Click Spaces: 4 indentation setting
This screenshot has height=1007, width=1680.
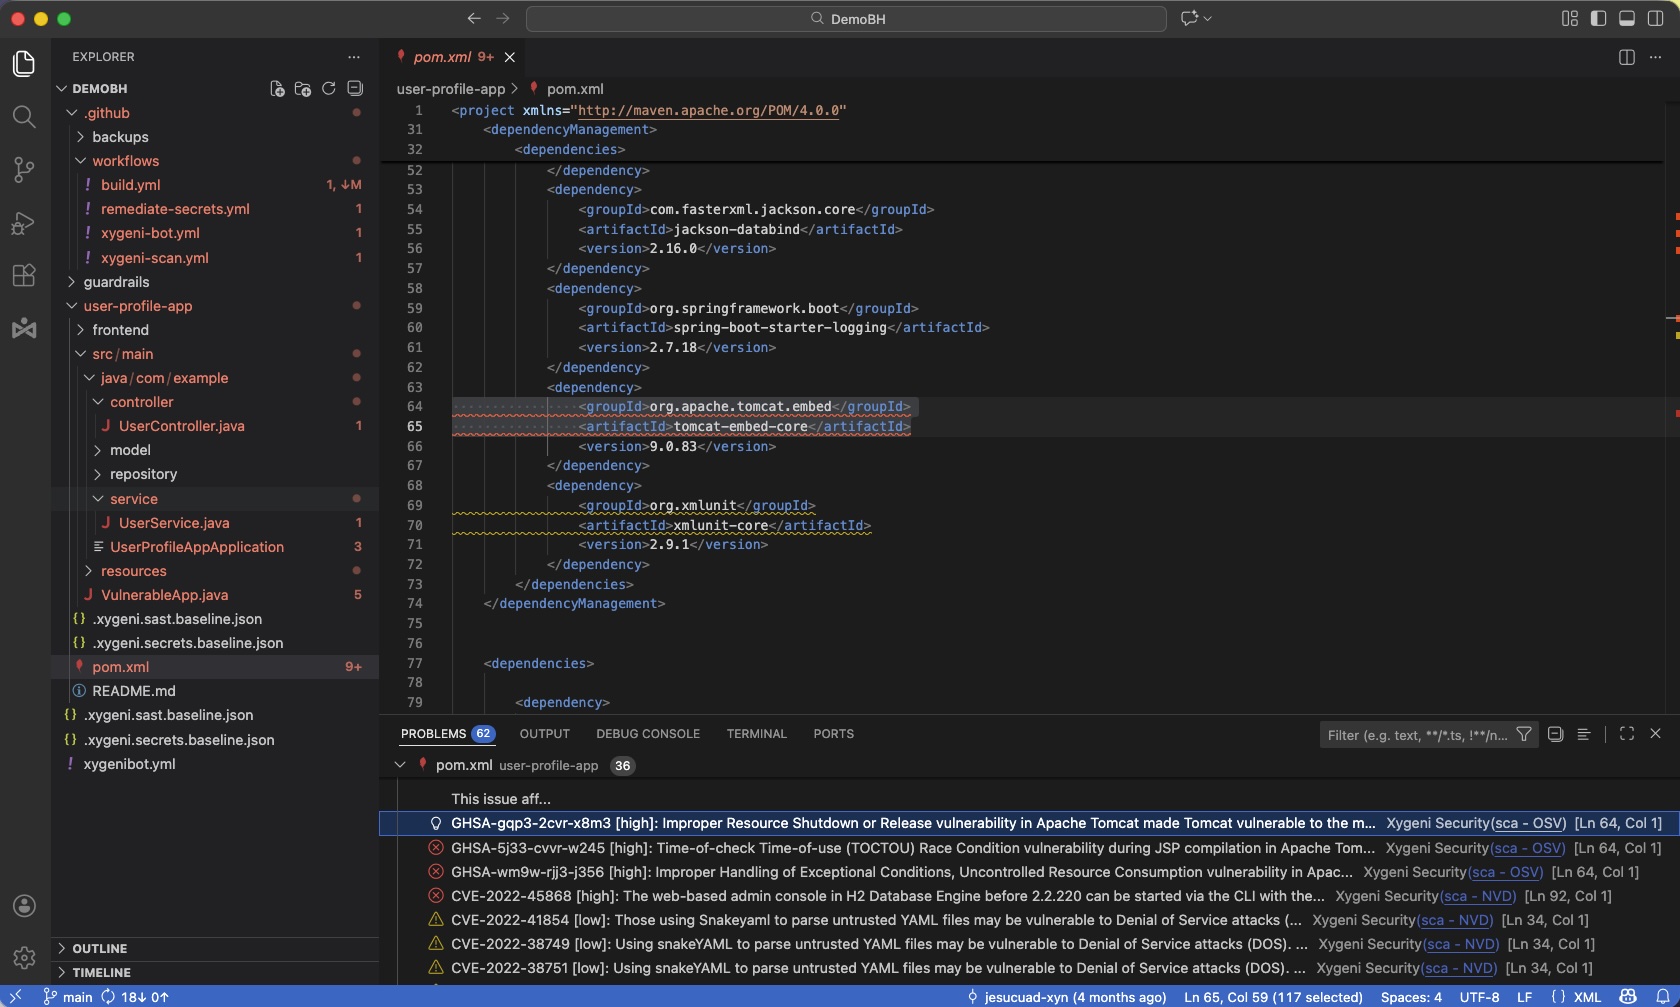pos(1411,997)
